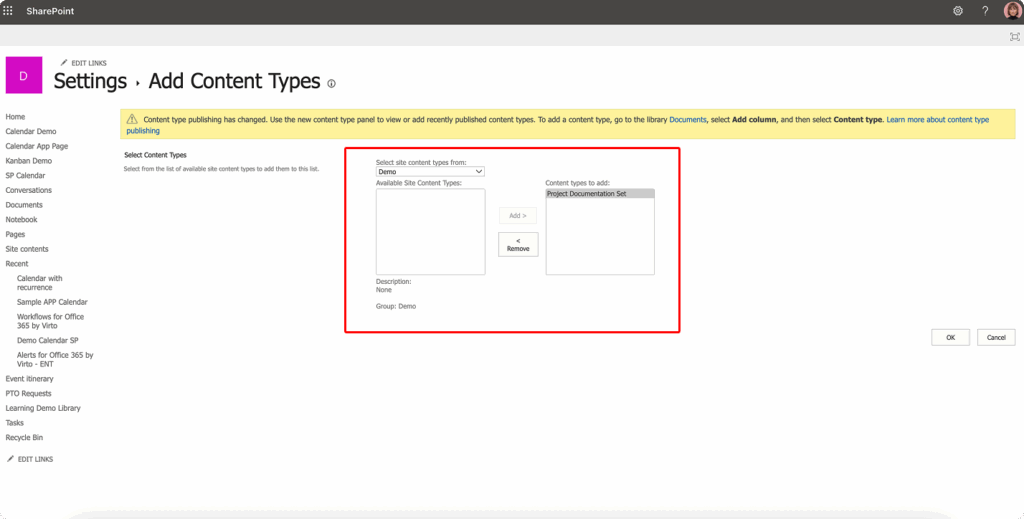Navigate to Site contents in sidebar
This screenshot has width=1024, height=519.
tap(27, 249)
